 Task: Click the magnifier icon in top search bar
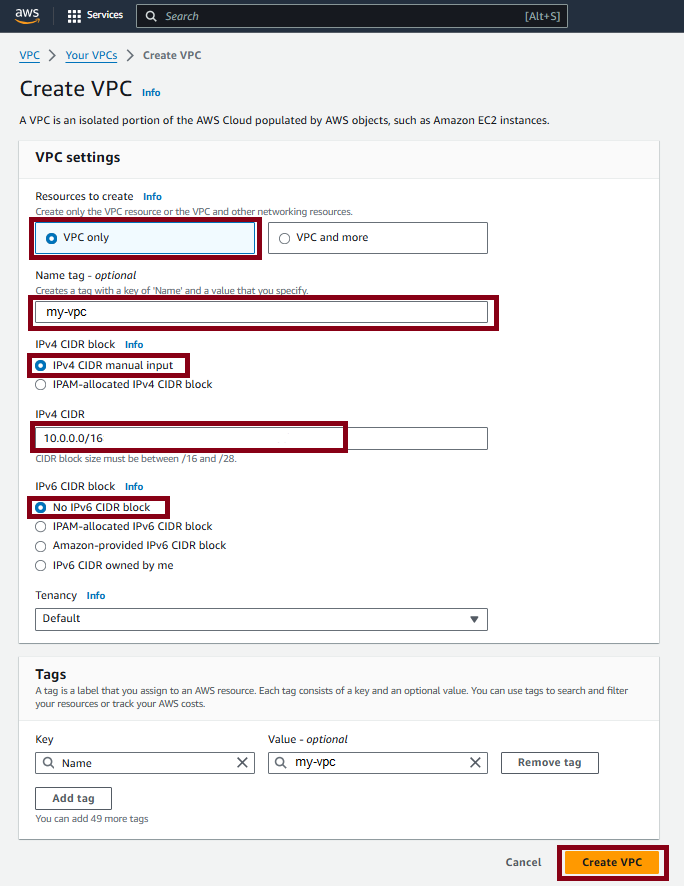[x=151, y=16]
